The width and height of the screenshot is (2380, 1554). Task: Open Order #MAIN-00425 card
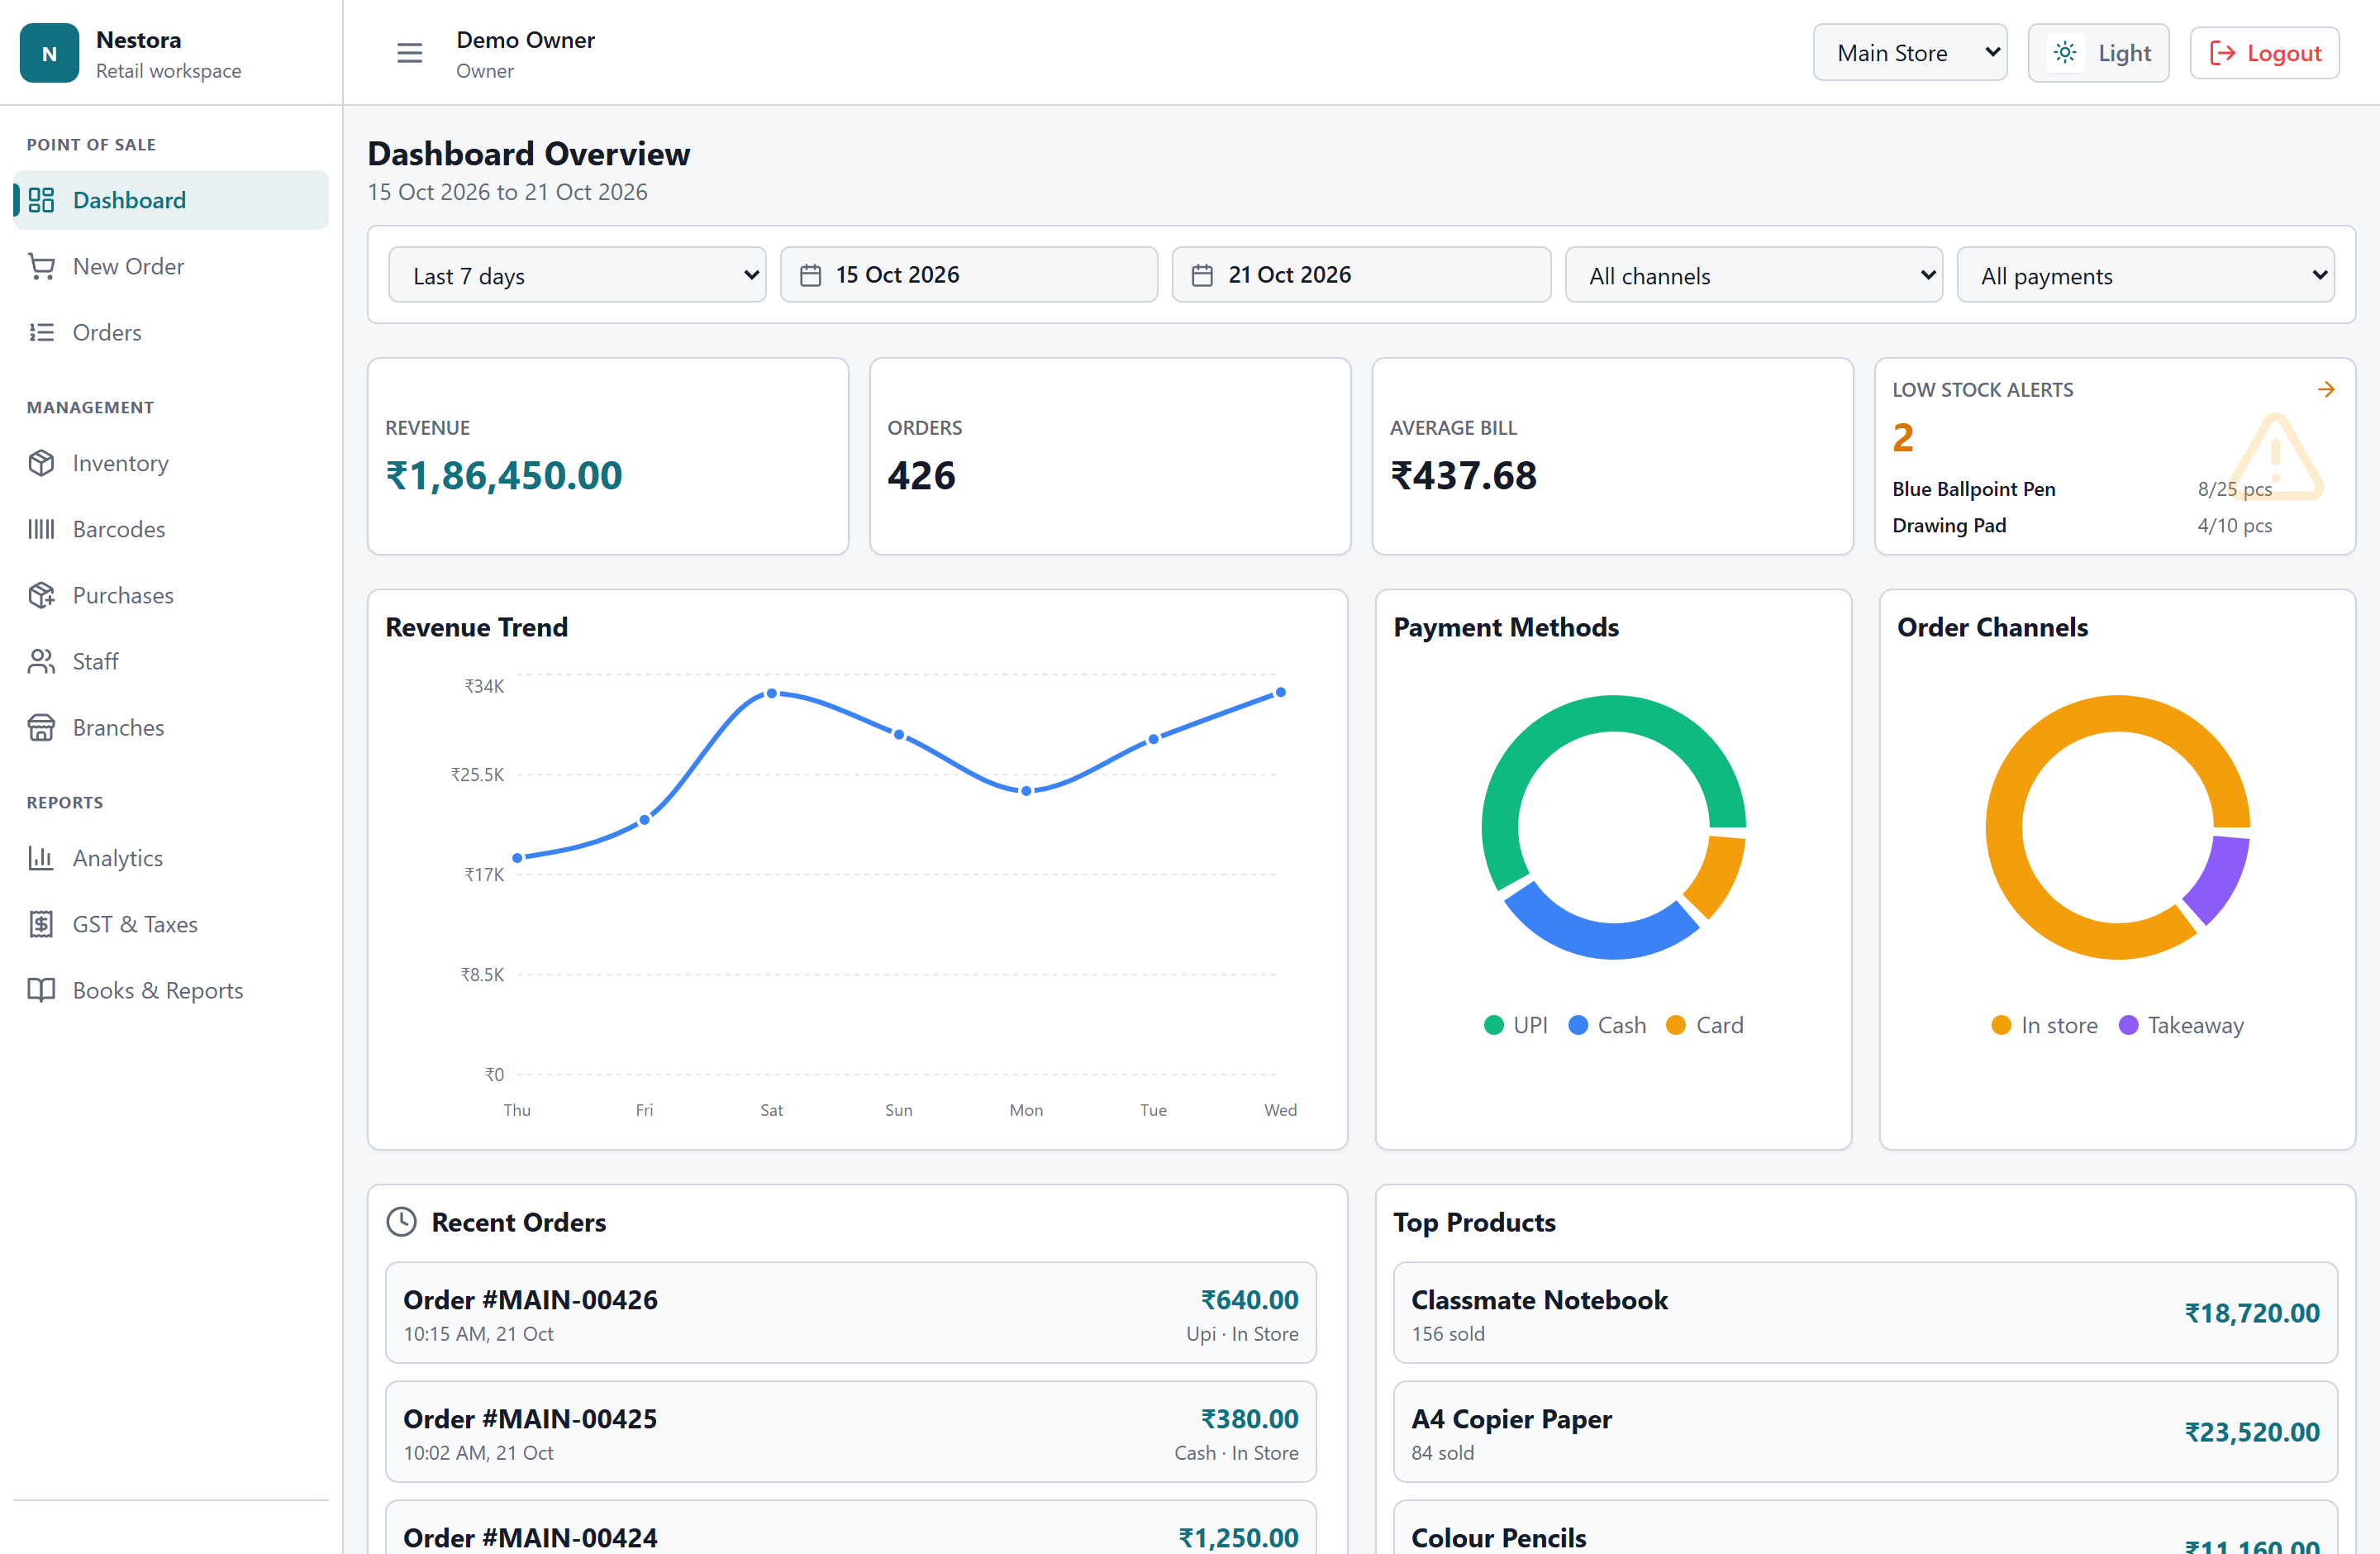coord(850,1431)
